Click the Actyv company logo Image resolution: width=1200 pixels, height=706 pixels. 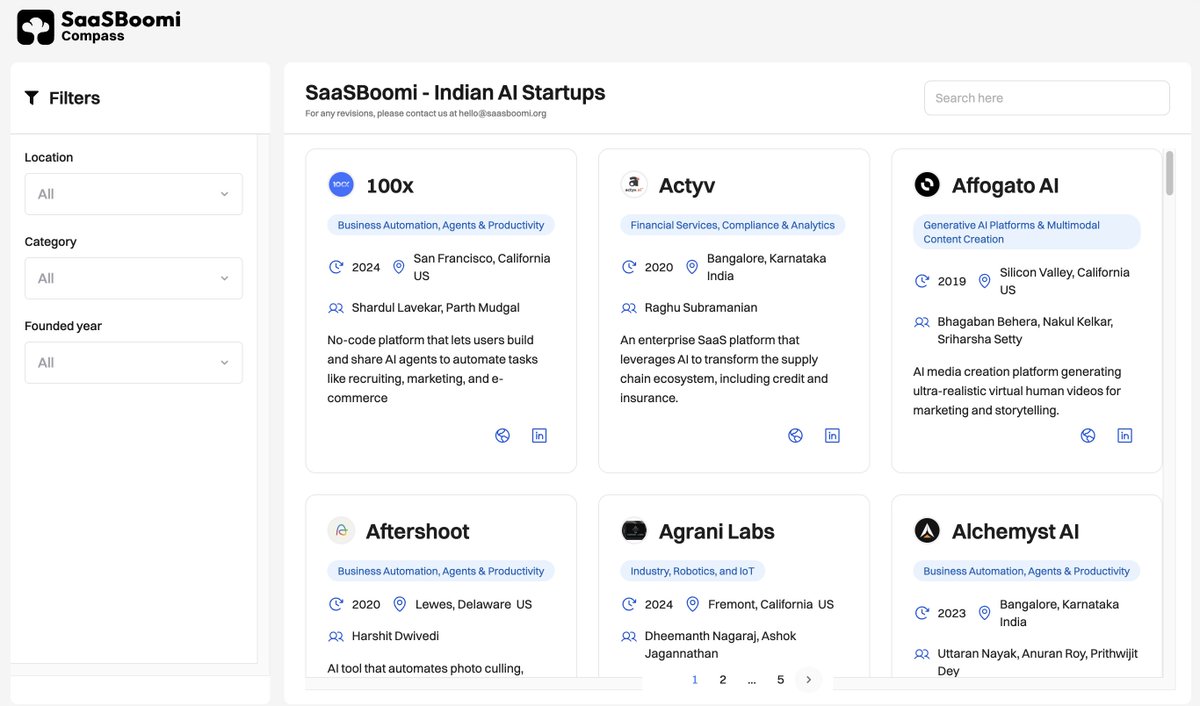[x=634, y=184]
